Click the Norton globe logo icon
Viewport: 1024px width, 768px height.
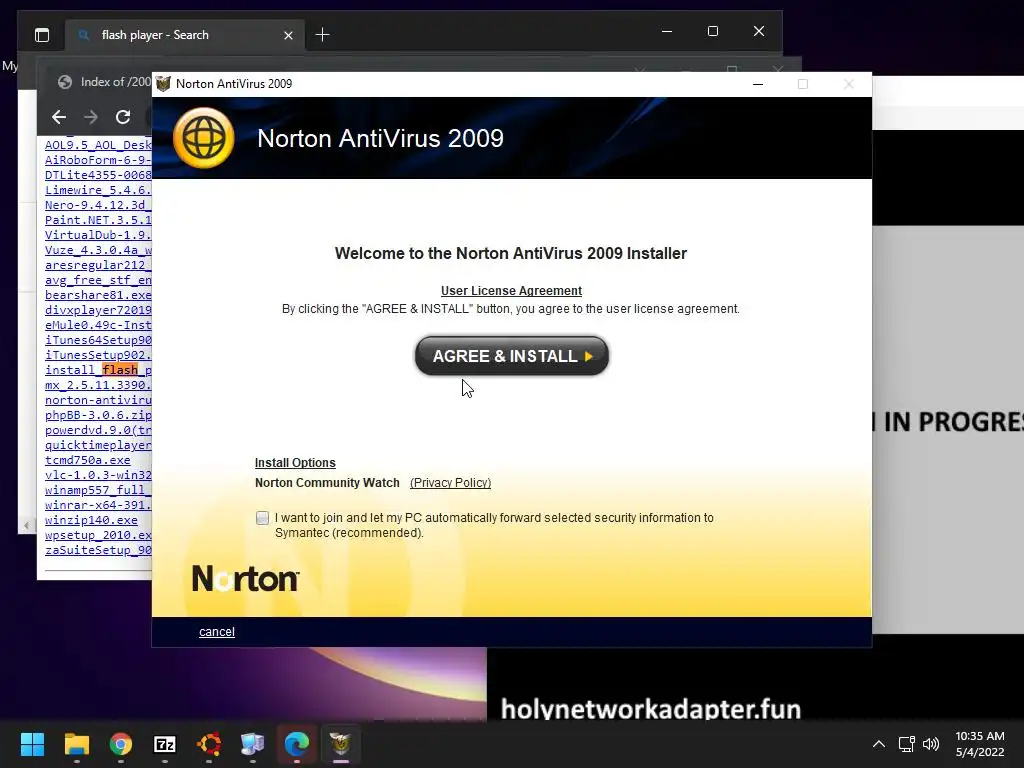(204, 138)
